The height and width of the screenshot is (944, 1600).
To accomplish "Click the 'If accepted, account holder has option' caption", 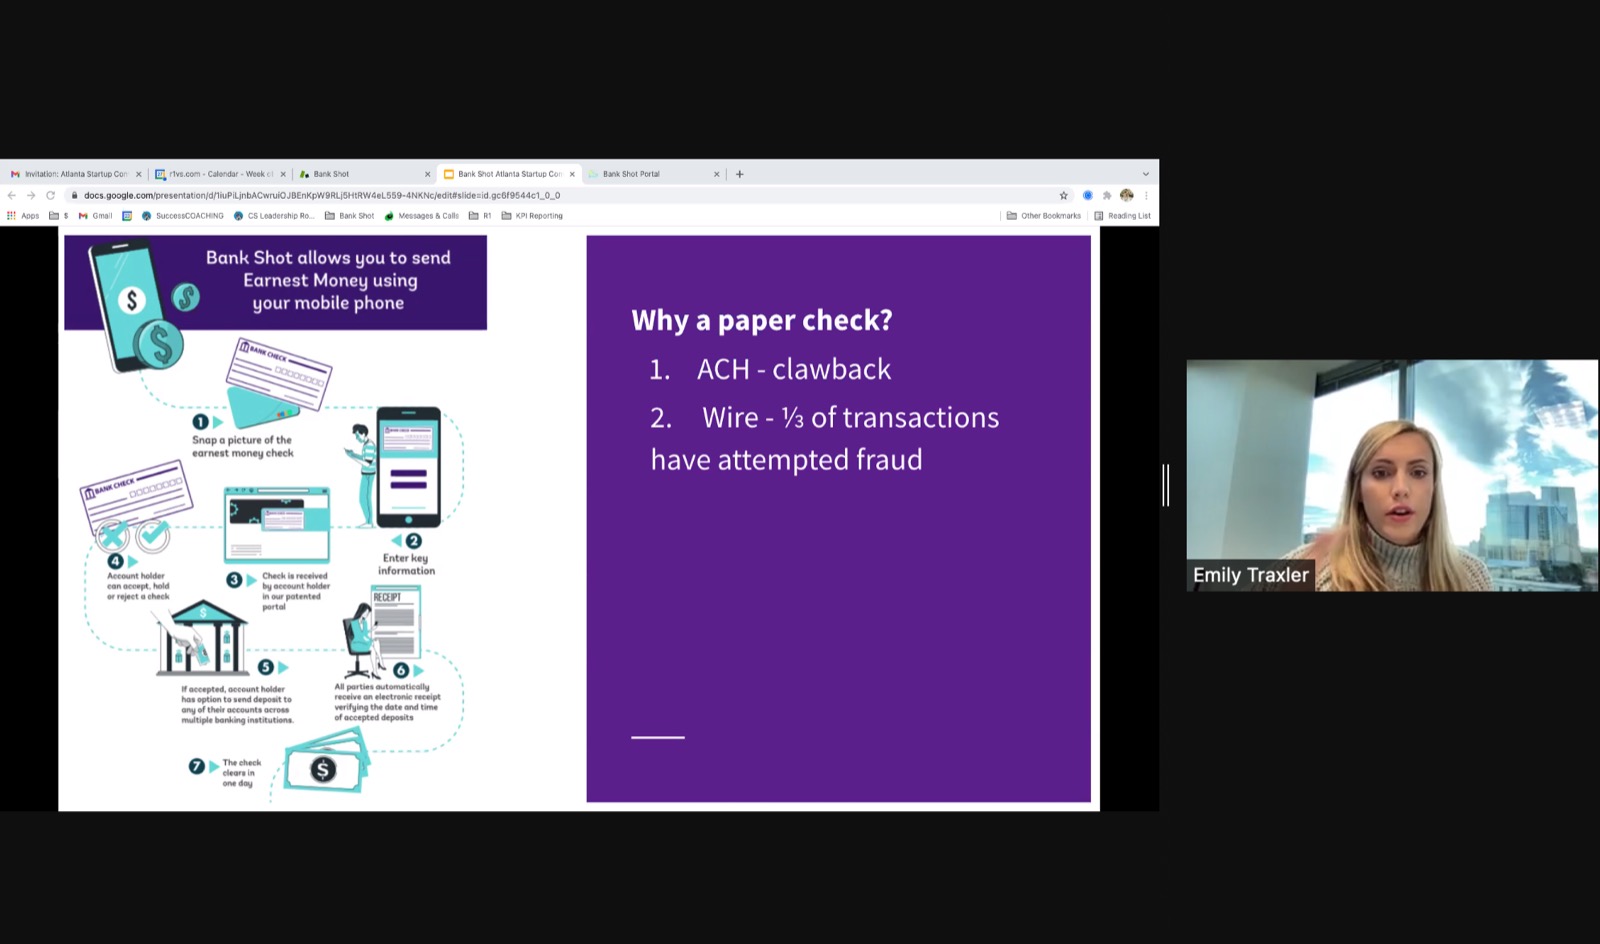I will pyautogui.click(x=237, y=705).
